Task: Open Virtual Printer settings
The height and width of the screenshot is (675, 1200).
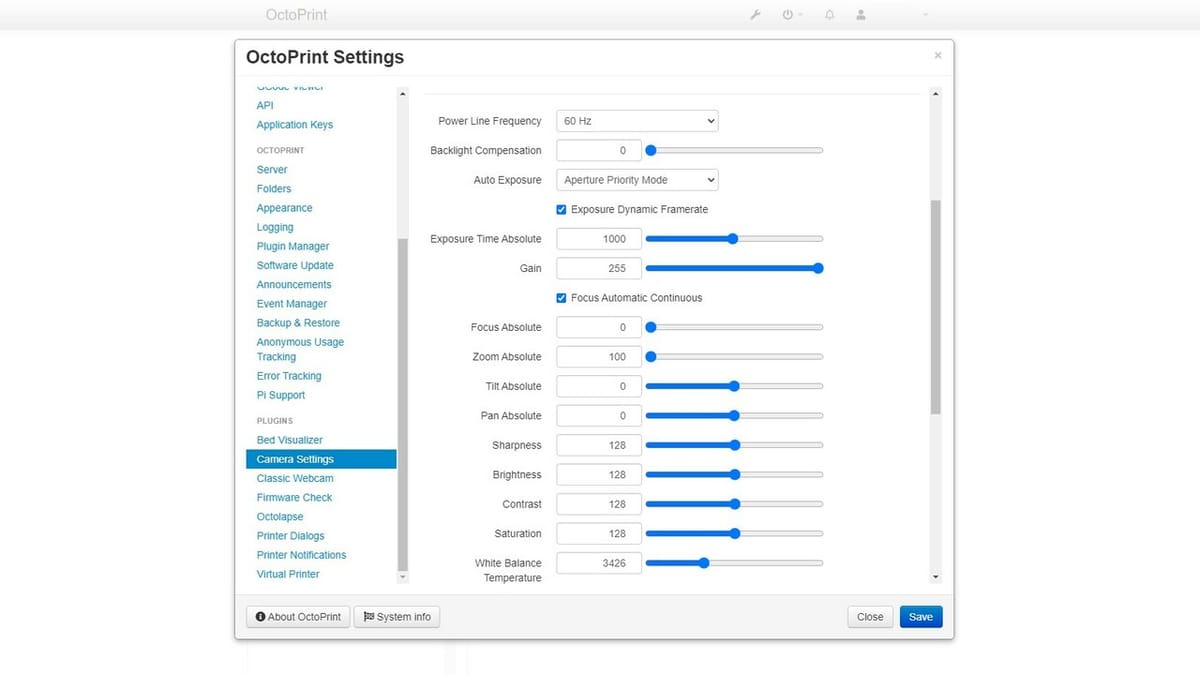Action: [288, 574]
